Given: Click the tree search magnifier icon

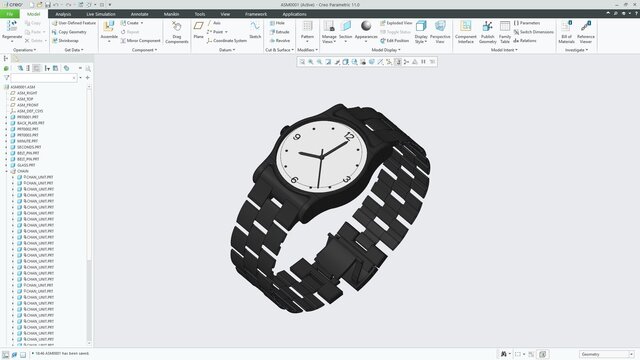Looking at the screenshot, I should click(x=88, y=69).
